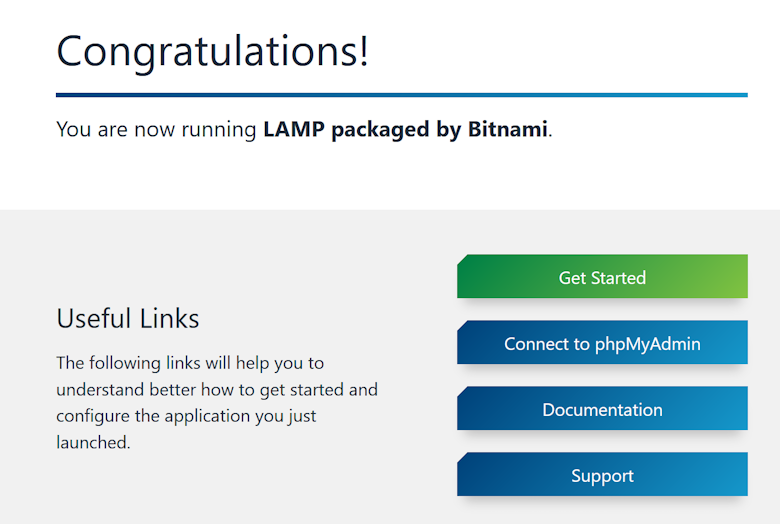Click the word Links in the section heading
The width and height of the screenshot is (780, 524).
click(169, 318)
